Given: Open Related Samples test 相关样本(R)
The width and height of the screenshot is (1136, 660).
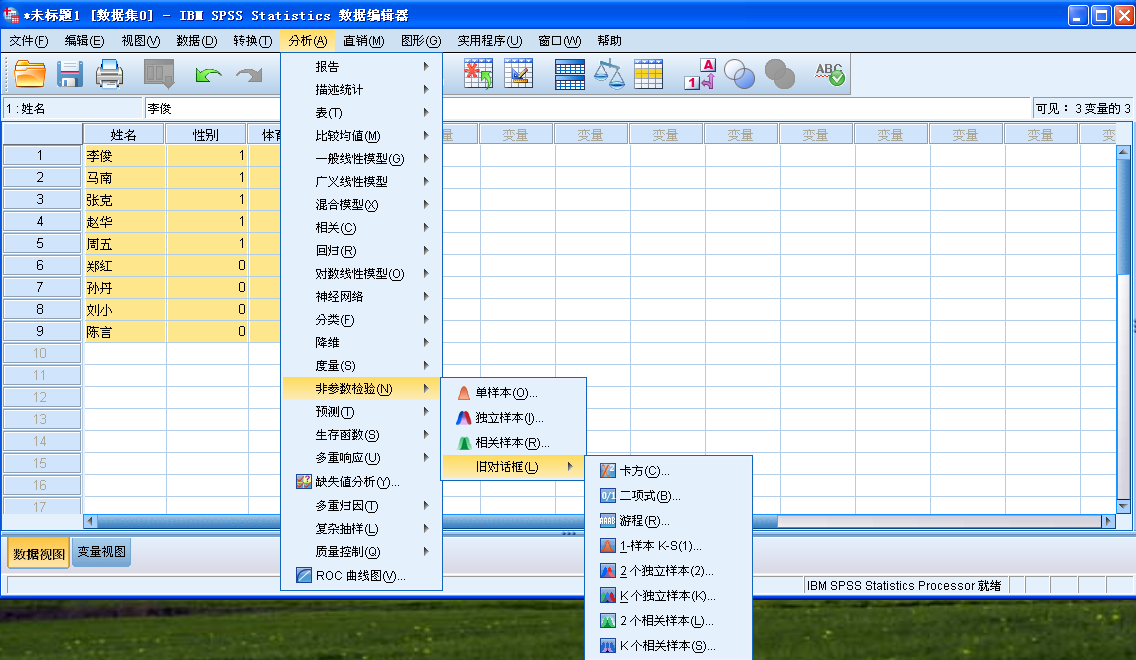Looking at the screenshot, I should 513,443.
